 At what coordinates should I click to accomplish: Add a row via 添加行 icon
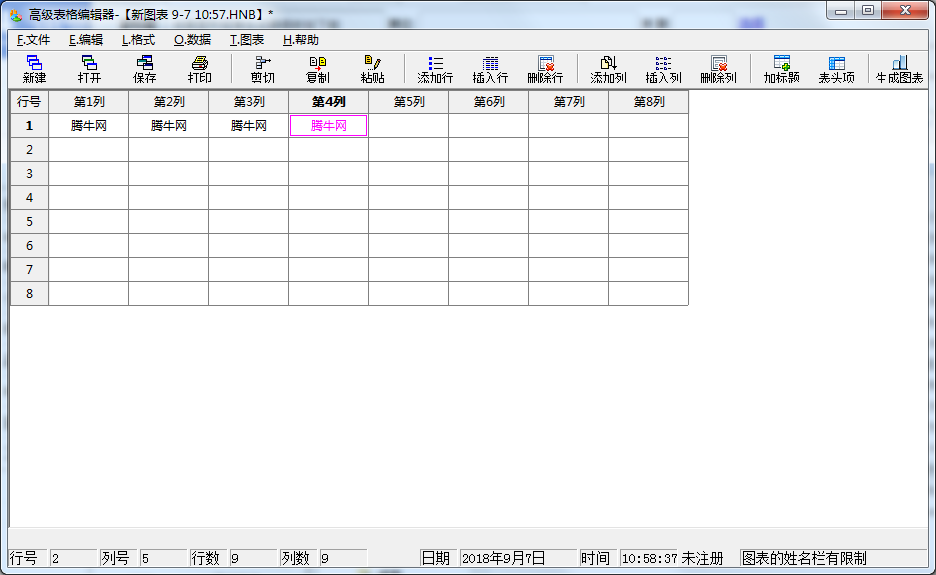click(x=435, y=69)
